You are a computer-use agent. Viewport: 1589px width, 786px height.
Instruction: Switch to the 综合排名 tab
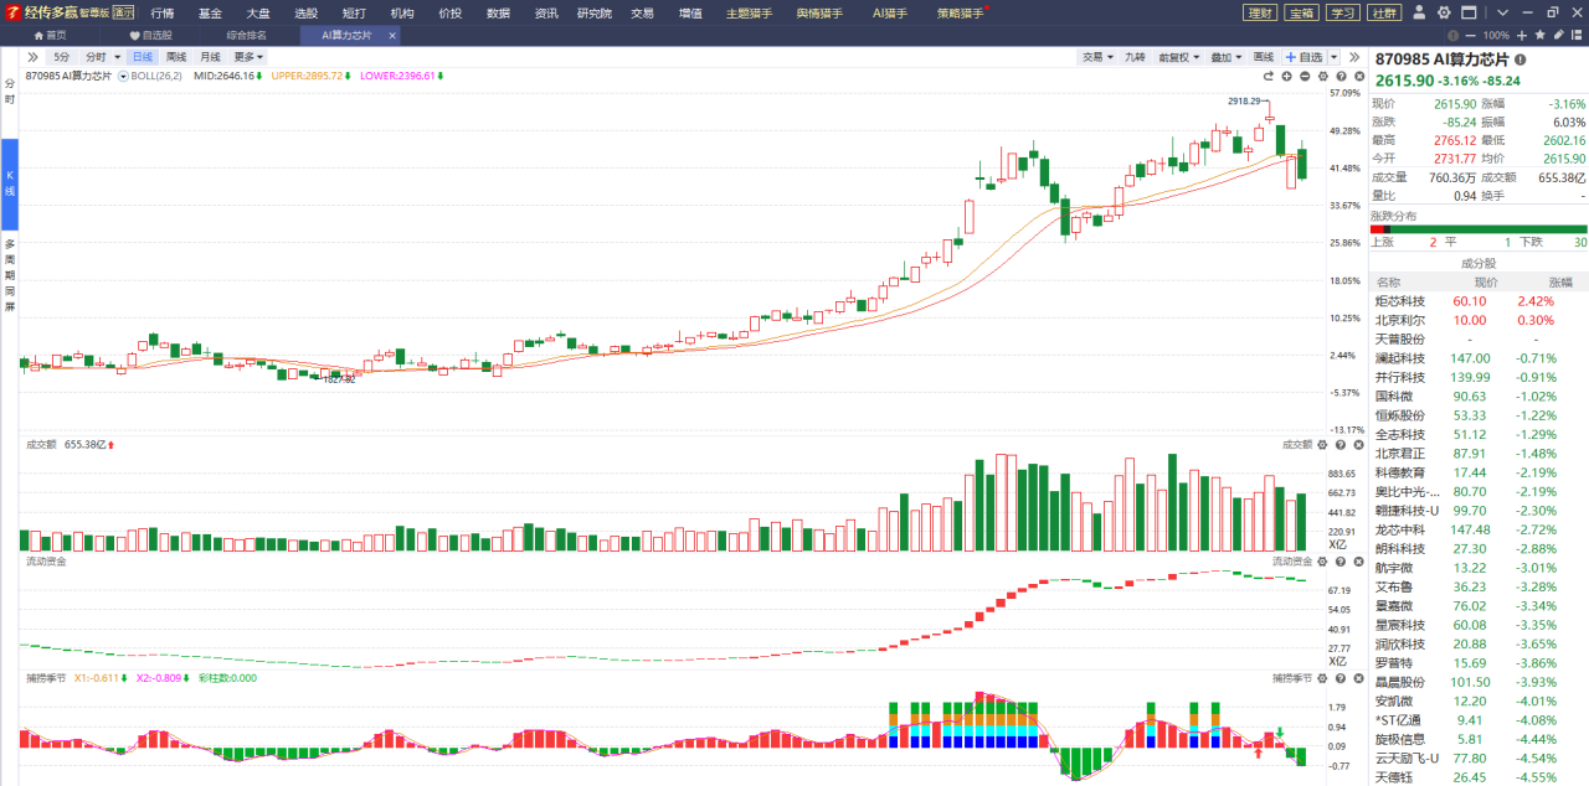pyautogui.click(x=246, y=35)
